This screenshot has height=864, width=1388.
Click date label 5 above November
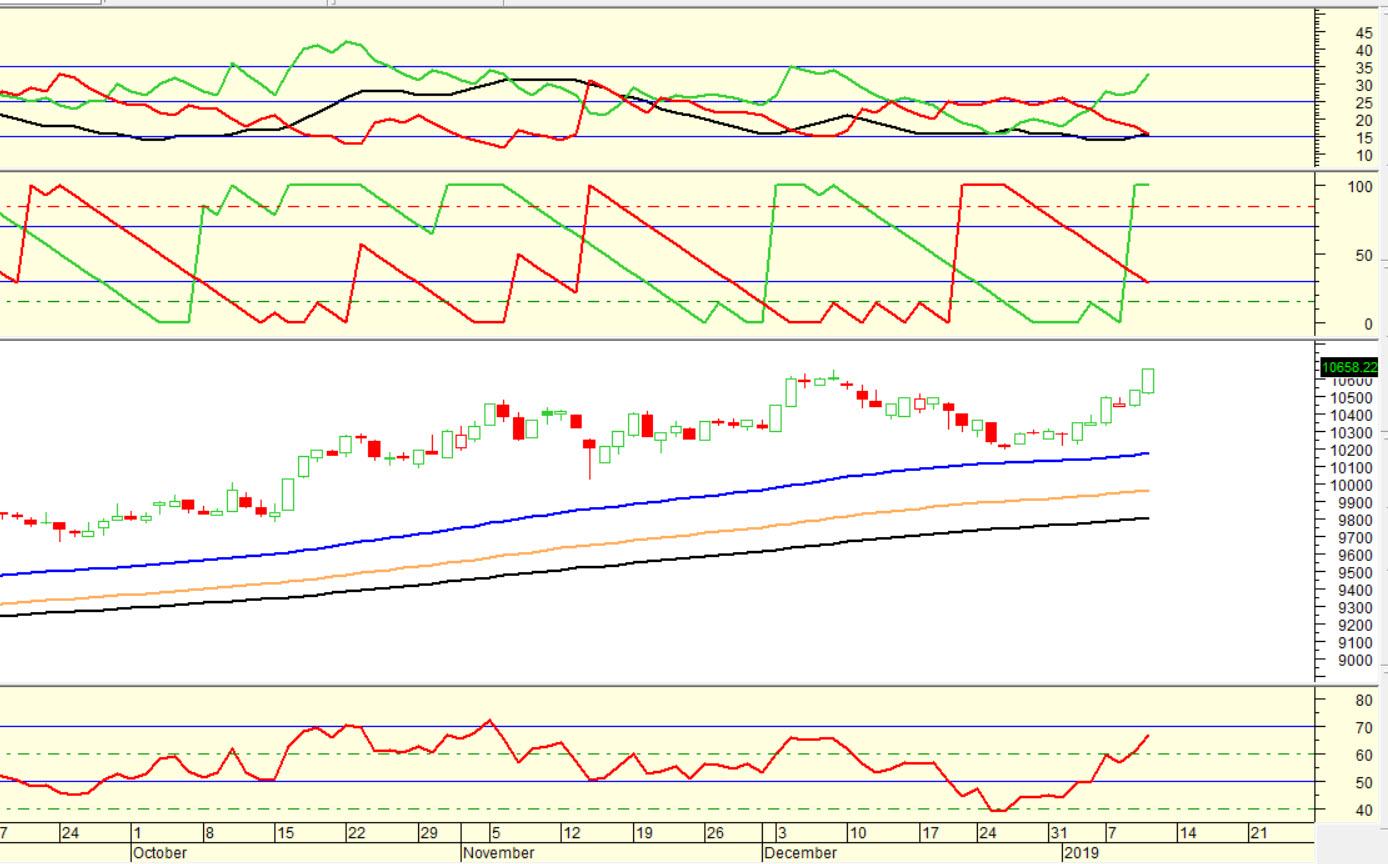coord(496,833)
